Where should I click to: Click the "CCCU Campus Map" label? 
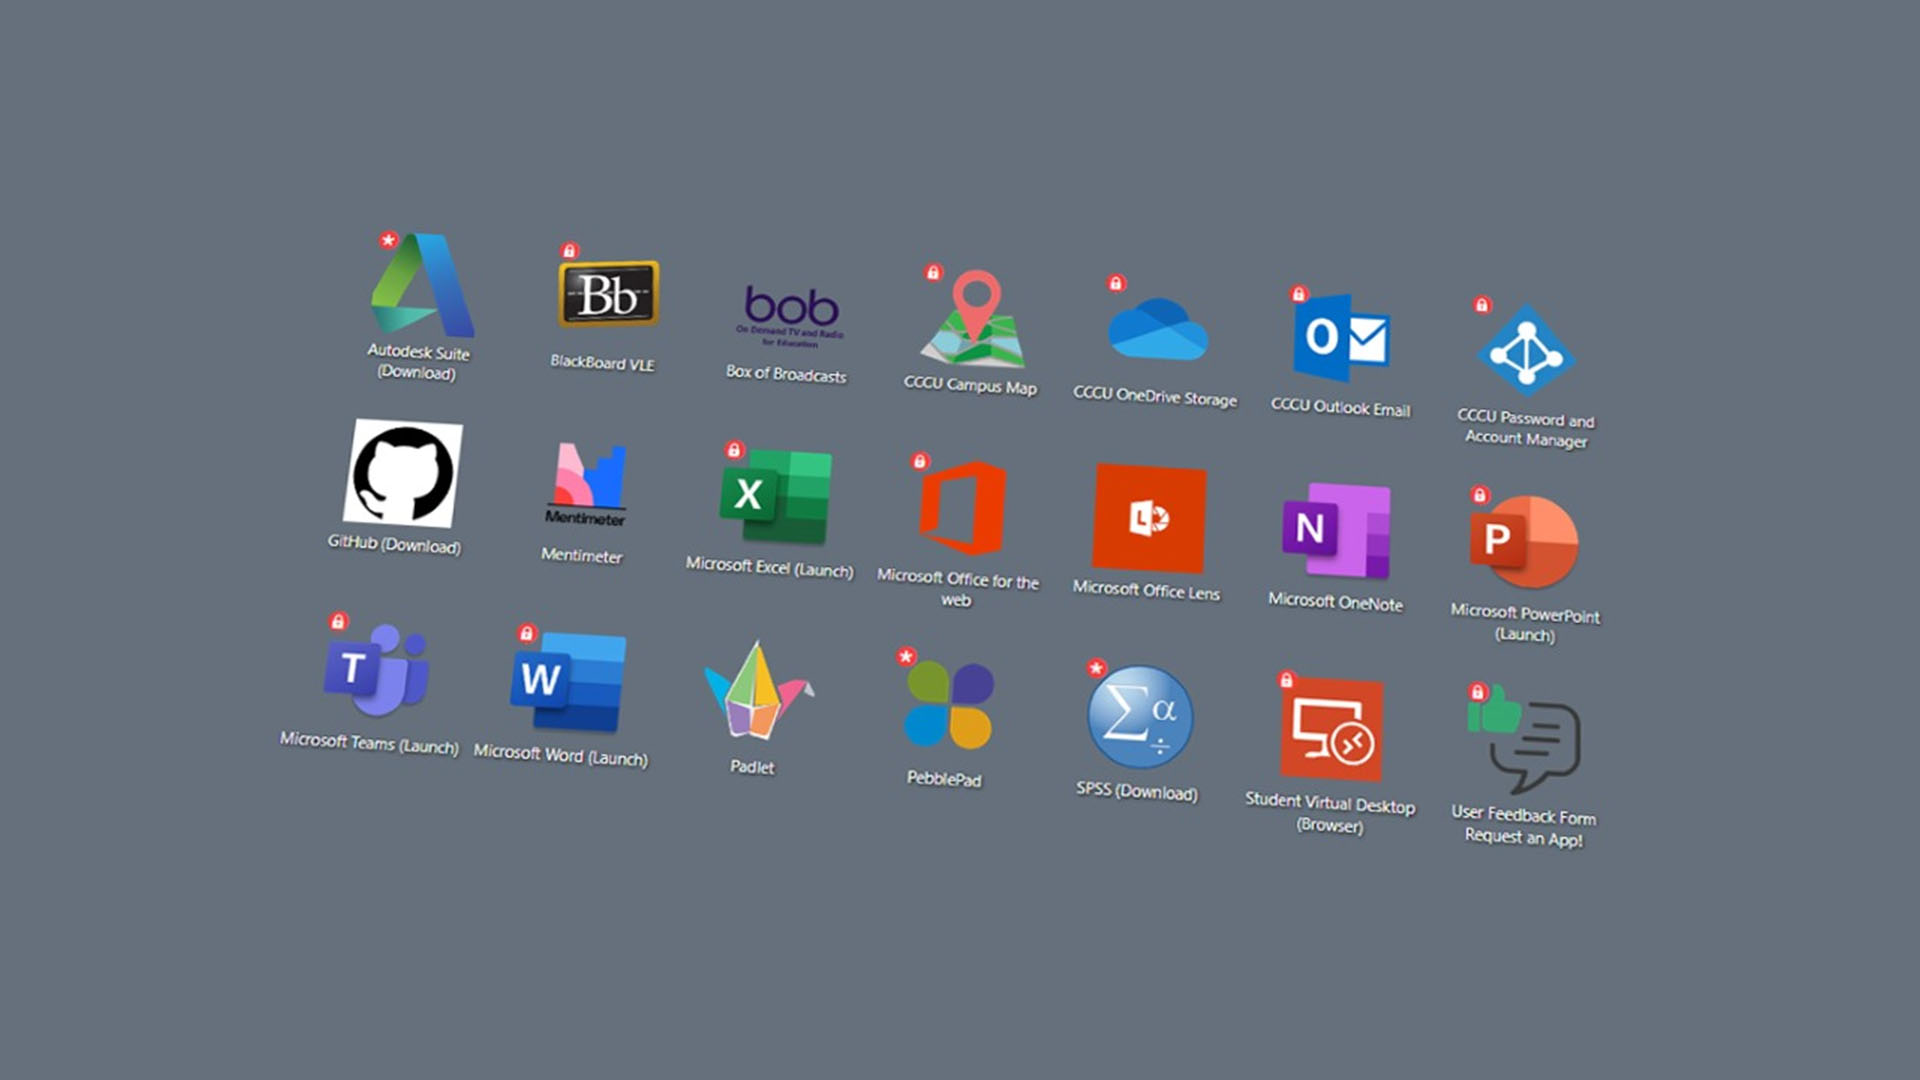(970, 385)
